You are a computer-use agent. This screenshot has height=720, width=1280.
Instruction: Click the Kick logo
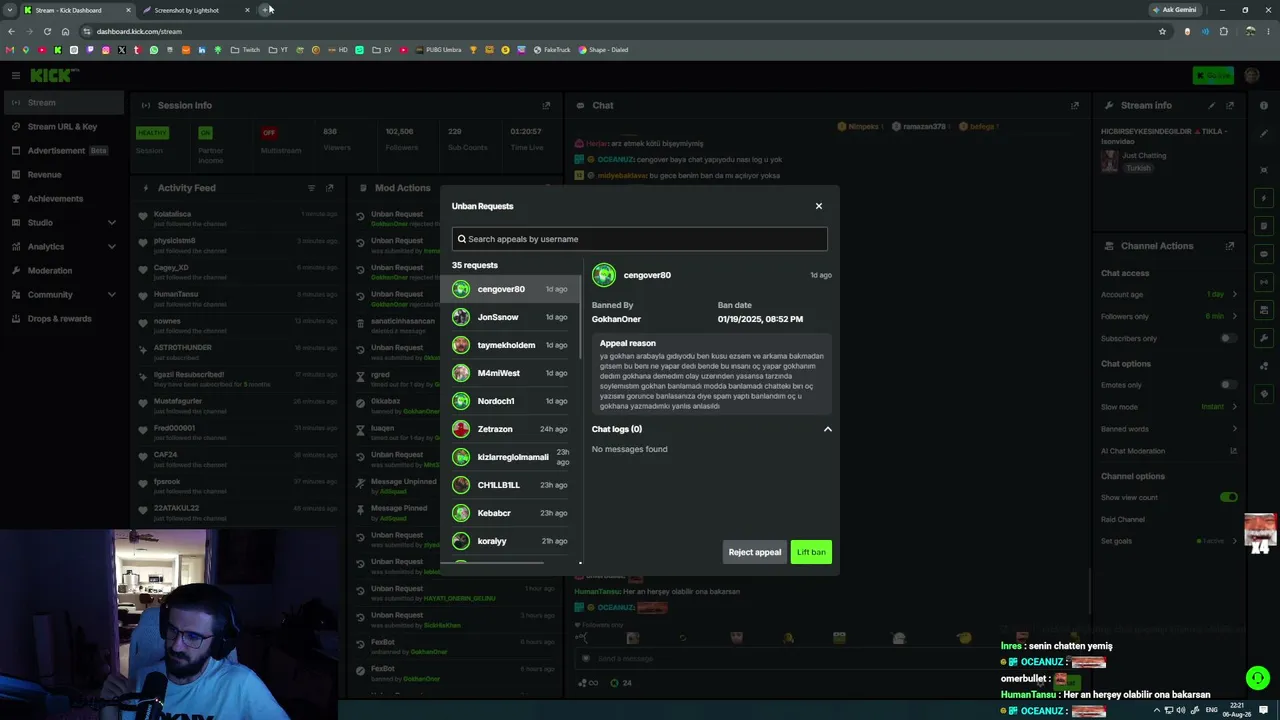[54, 75]
